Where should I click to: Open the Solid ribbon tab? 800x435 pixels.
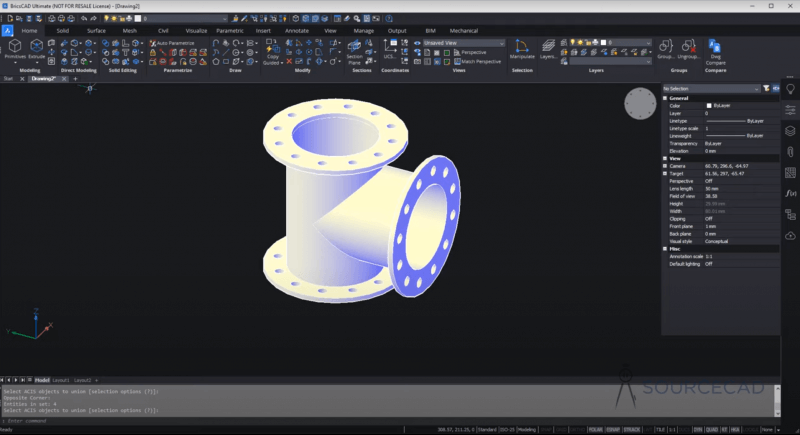[x=63, y=31]
